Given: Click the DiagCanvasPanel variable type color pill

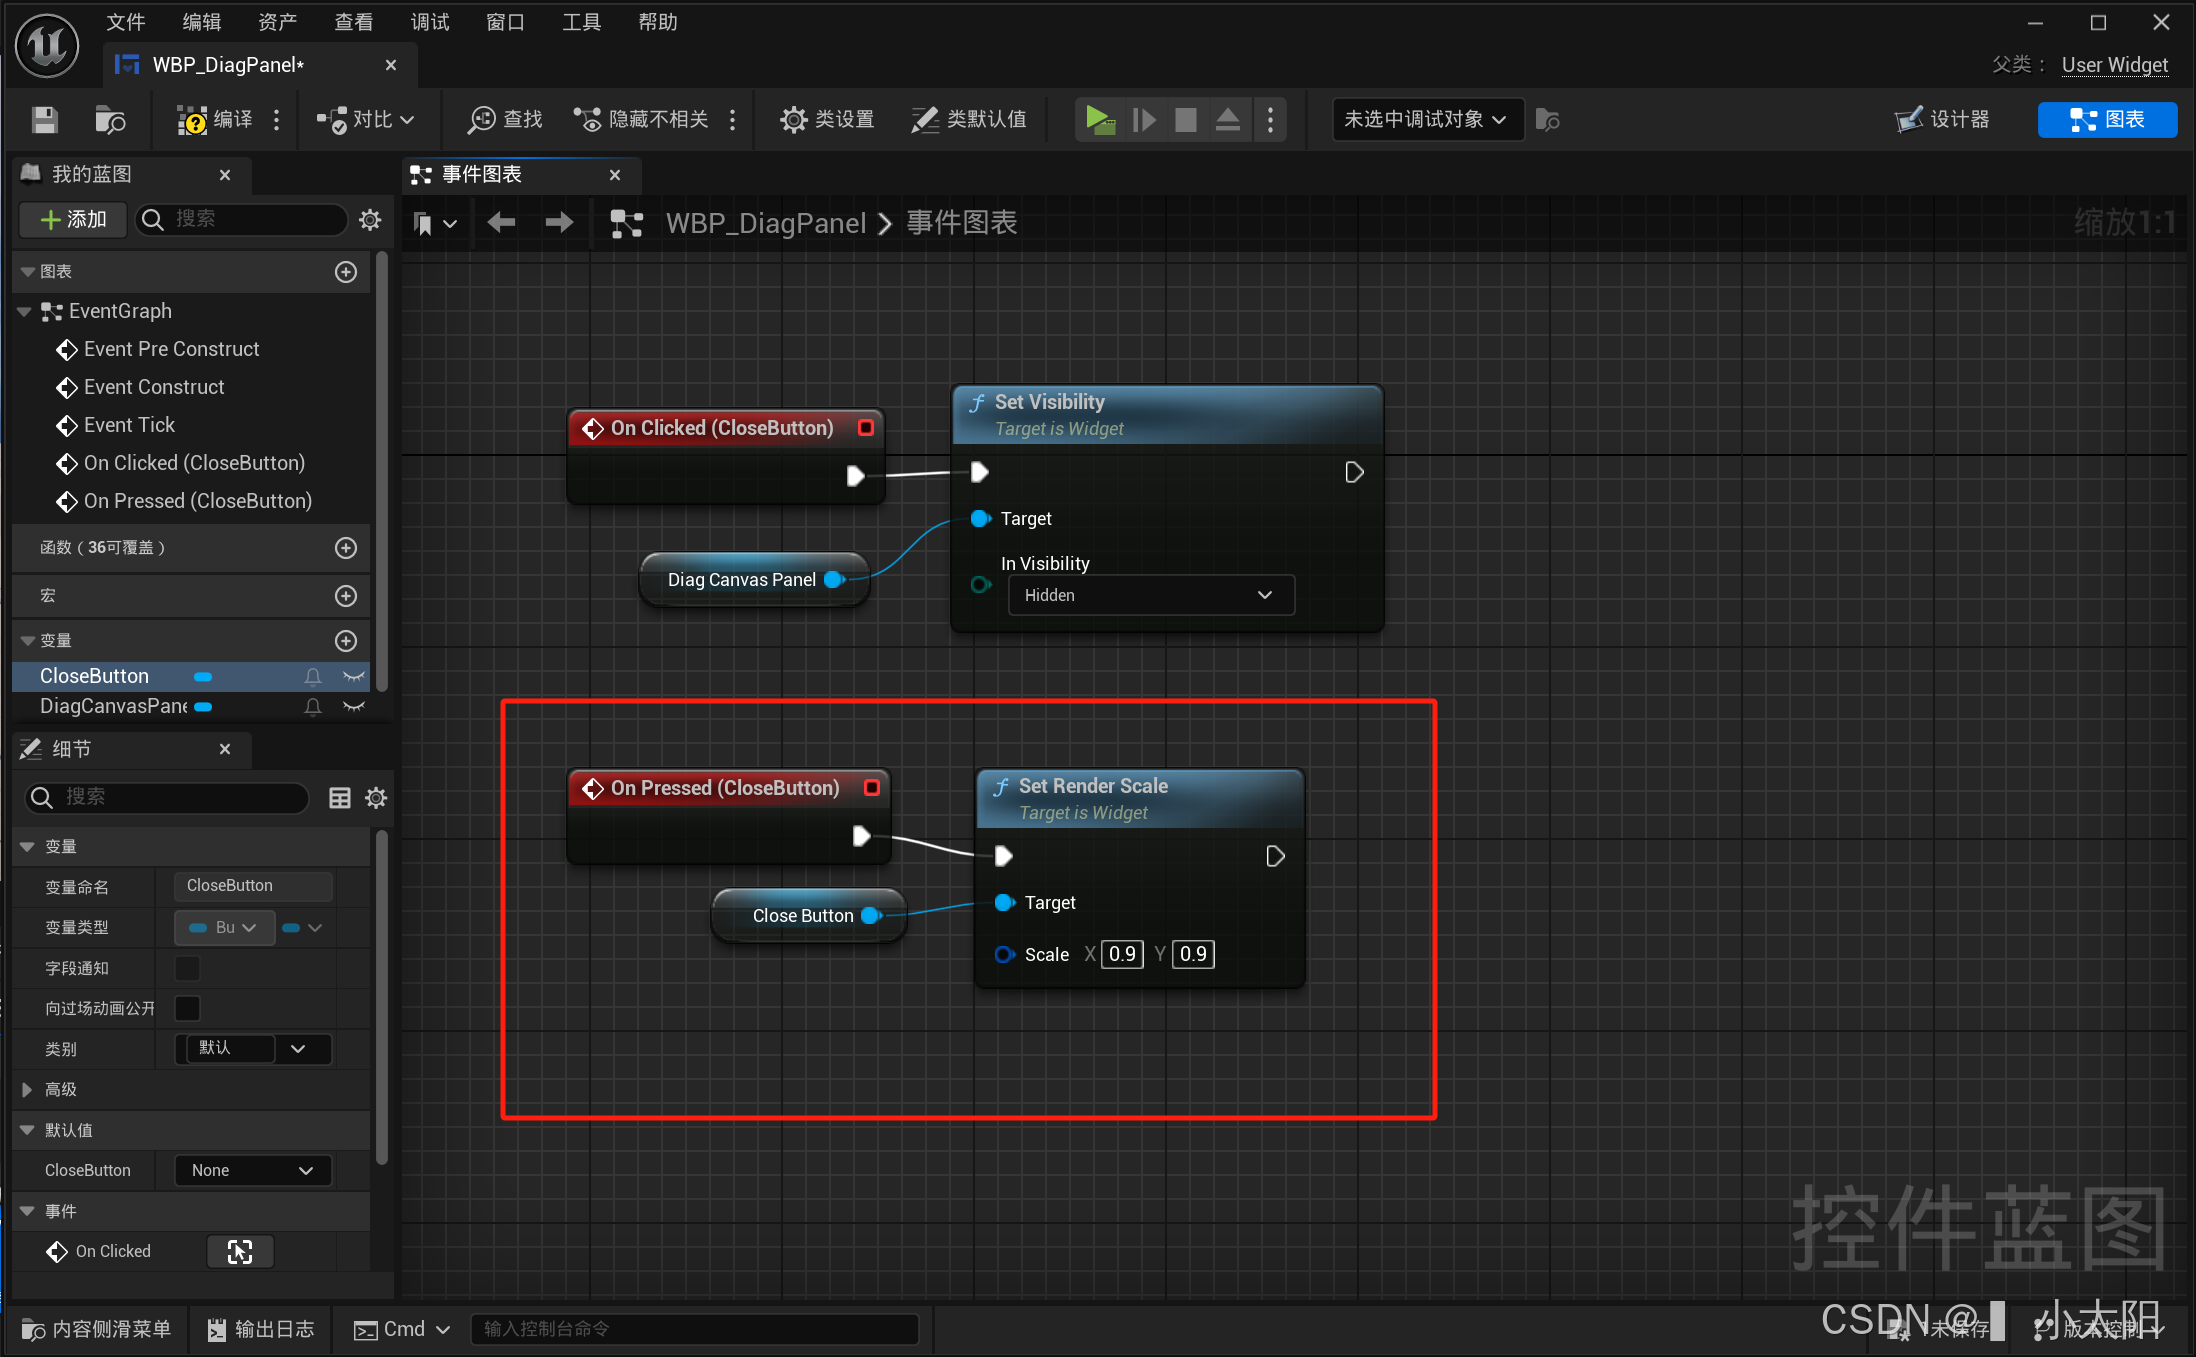Looking at the screenshot, I should [x=203, y=707].
